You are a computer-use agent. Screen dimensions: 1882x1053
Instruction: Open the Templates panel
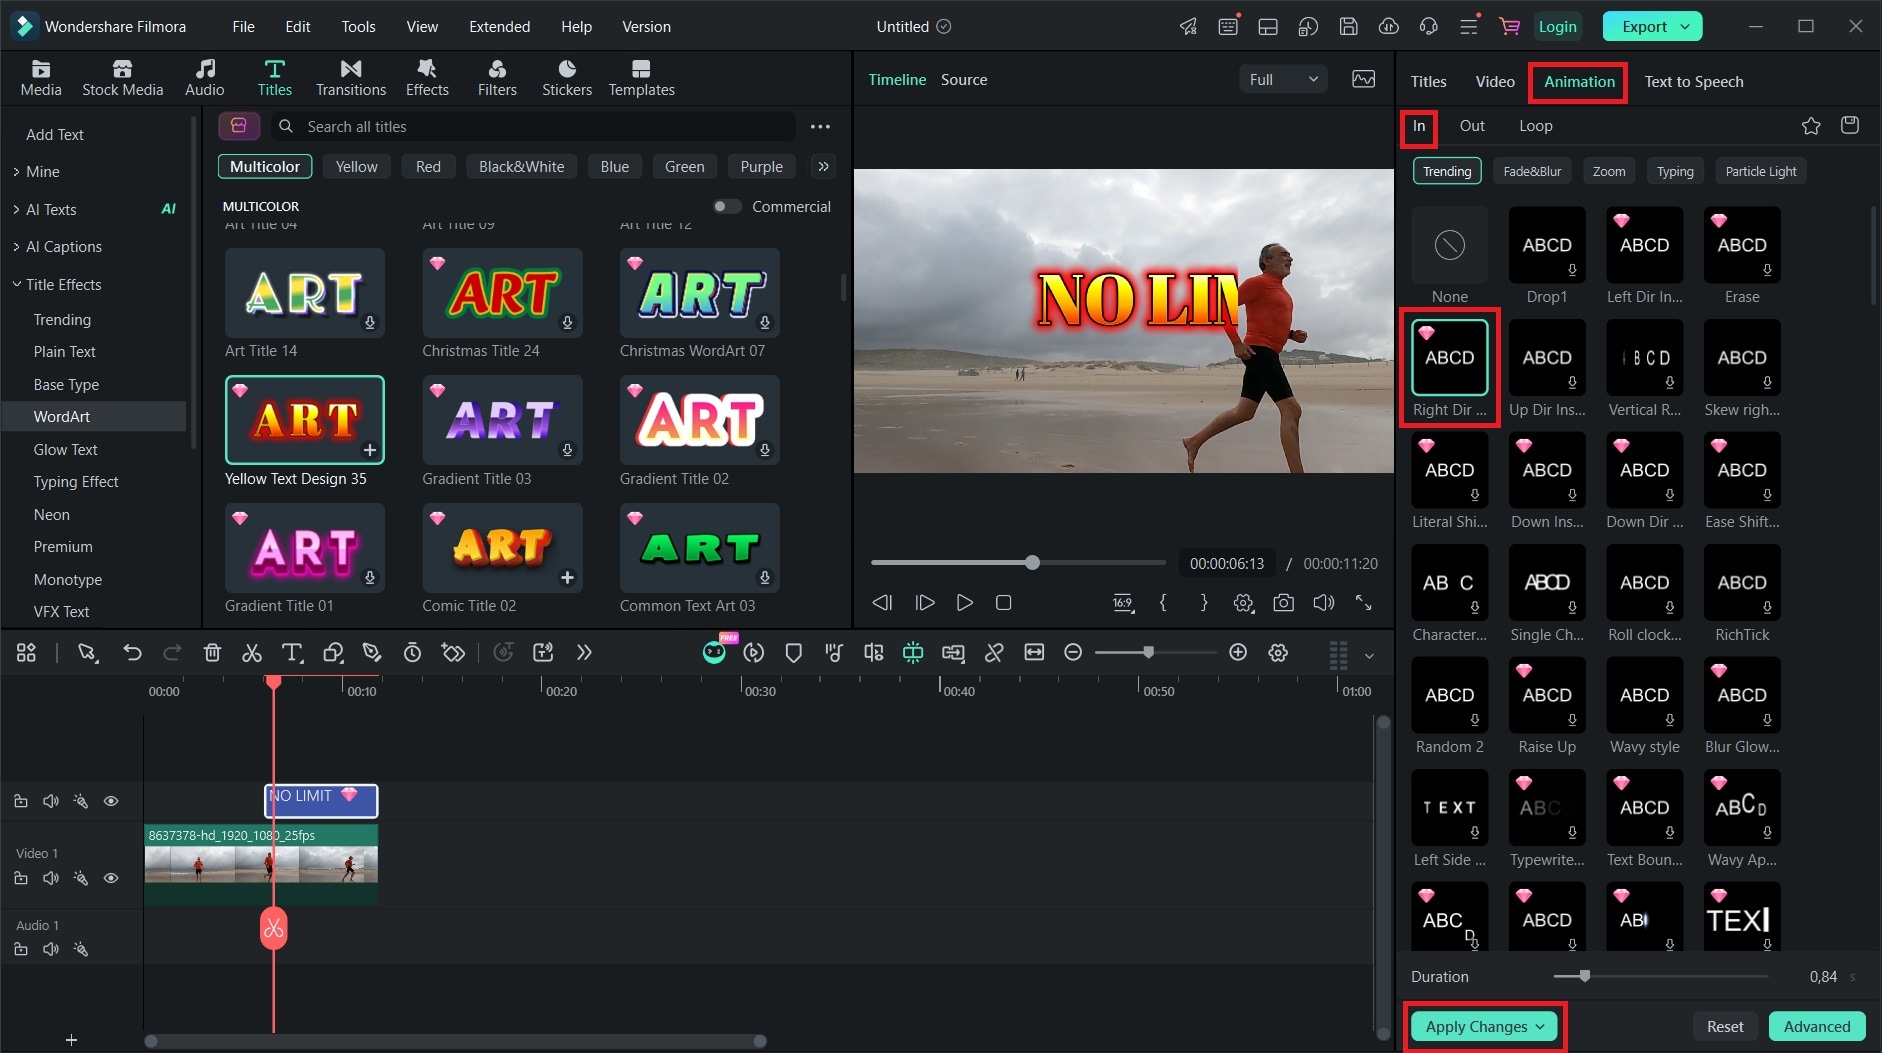pos(641,77)
